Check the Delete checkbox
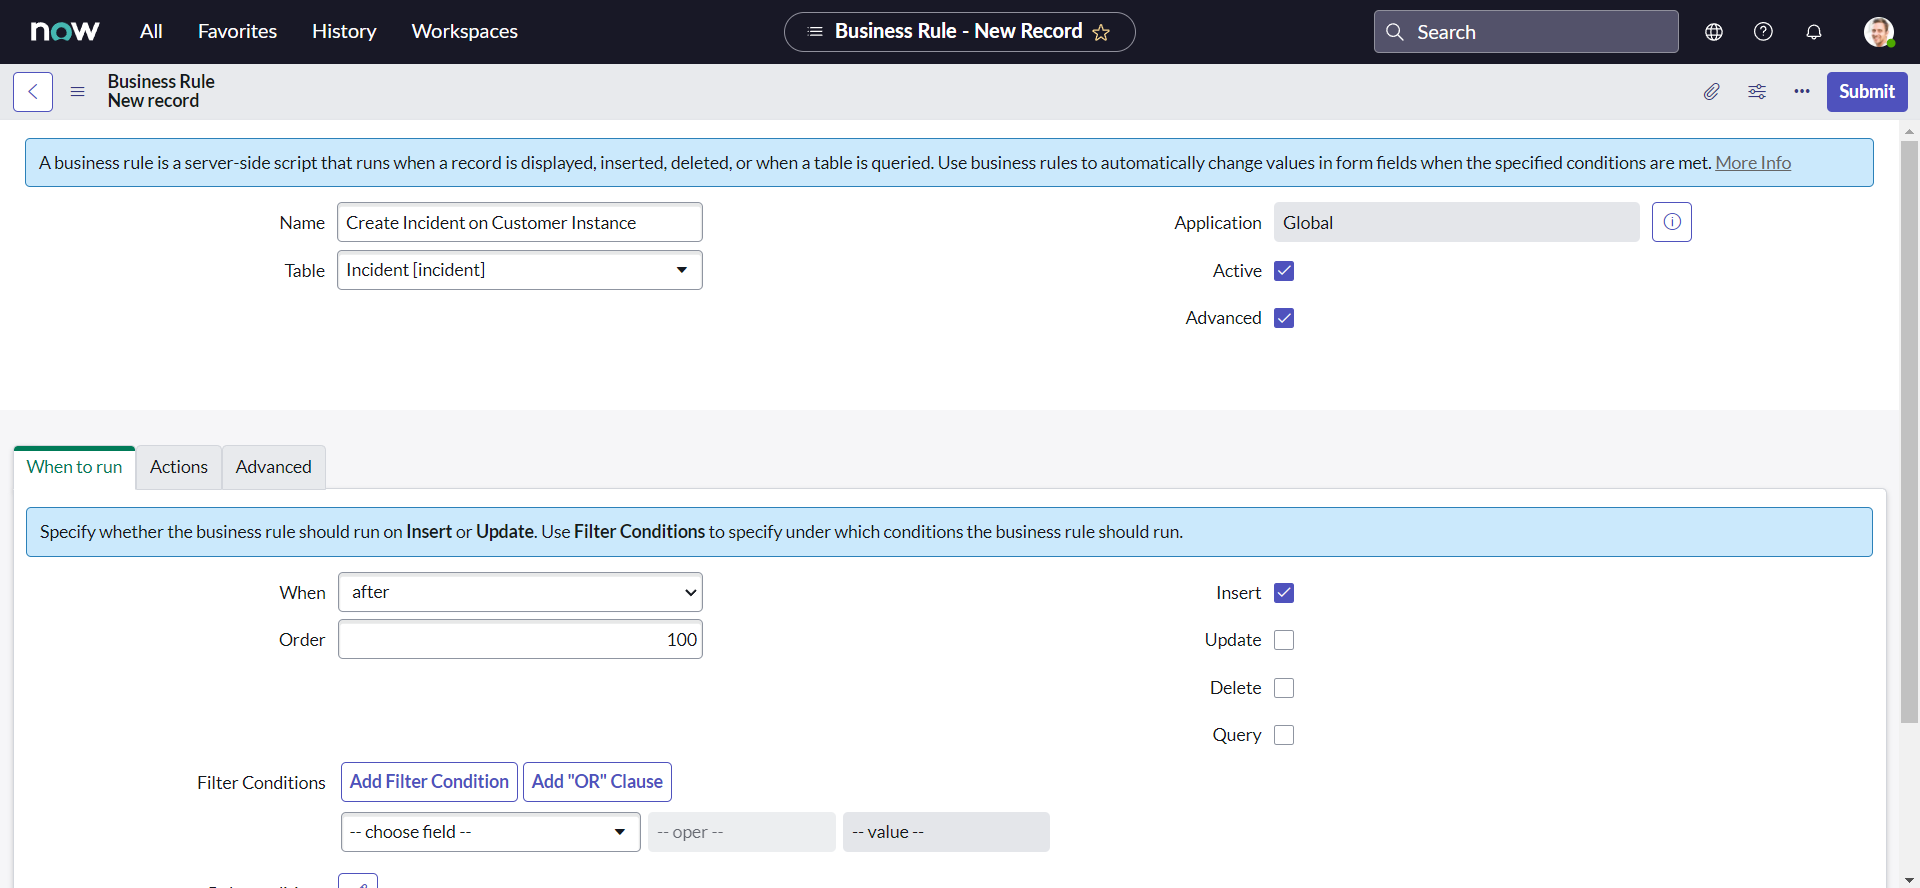Viewport: 1920px width, 888px height. tap(1284, 688)
